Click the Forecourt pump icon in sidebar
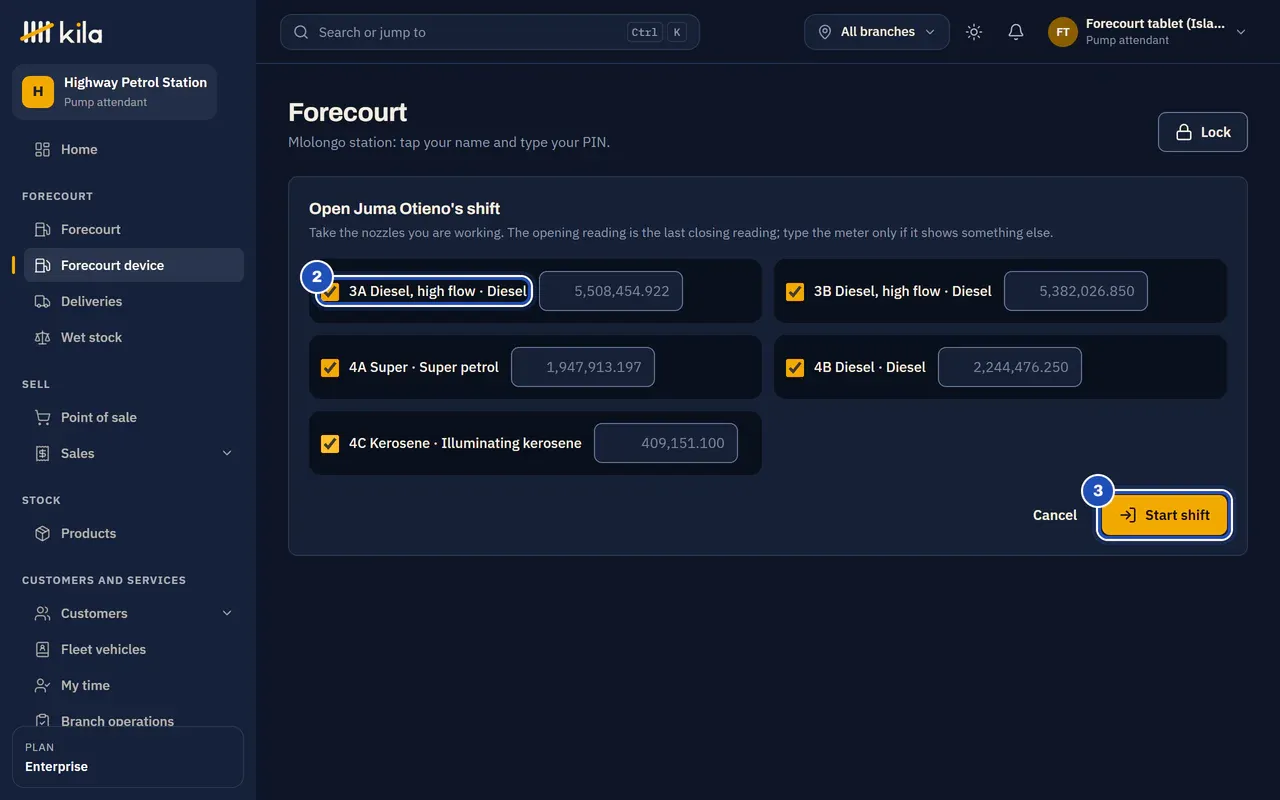 coord(42,229)
